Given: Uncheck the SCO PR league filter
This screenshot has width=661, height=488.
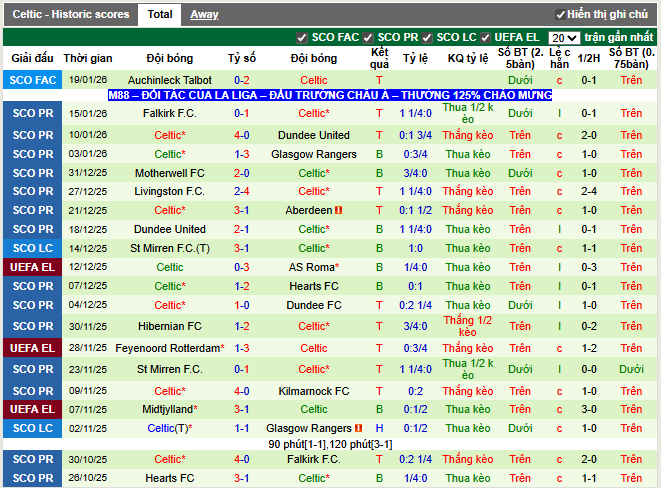Looking at the screenshot, I should (x=368, y=38).
